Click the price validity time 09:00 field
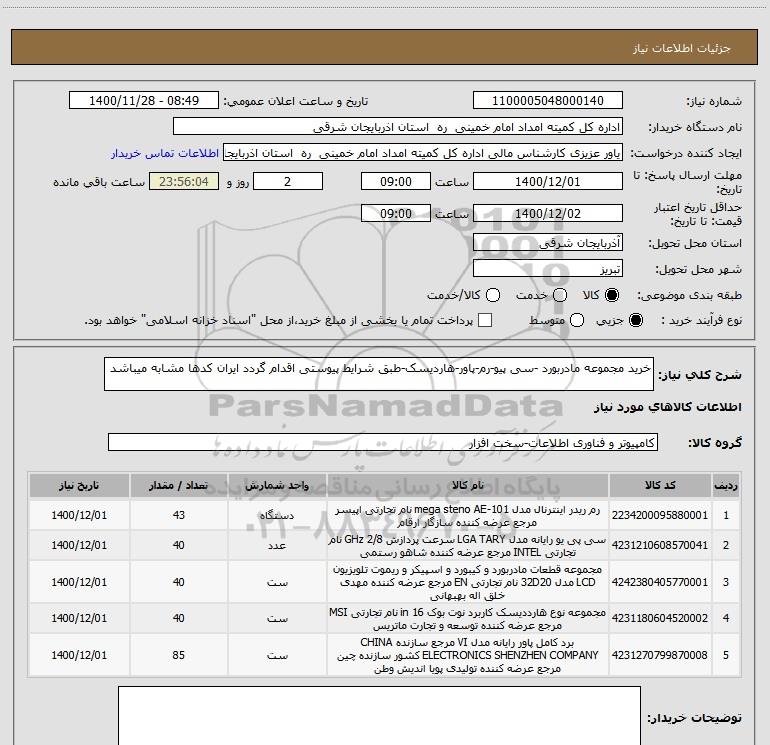Image resolution: width=770 pixels, height=745 pixels. (396, 214)
